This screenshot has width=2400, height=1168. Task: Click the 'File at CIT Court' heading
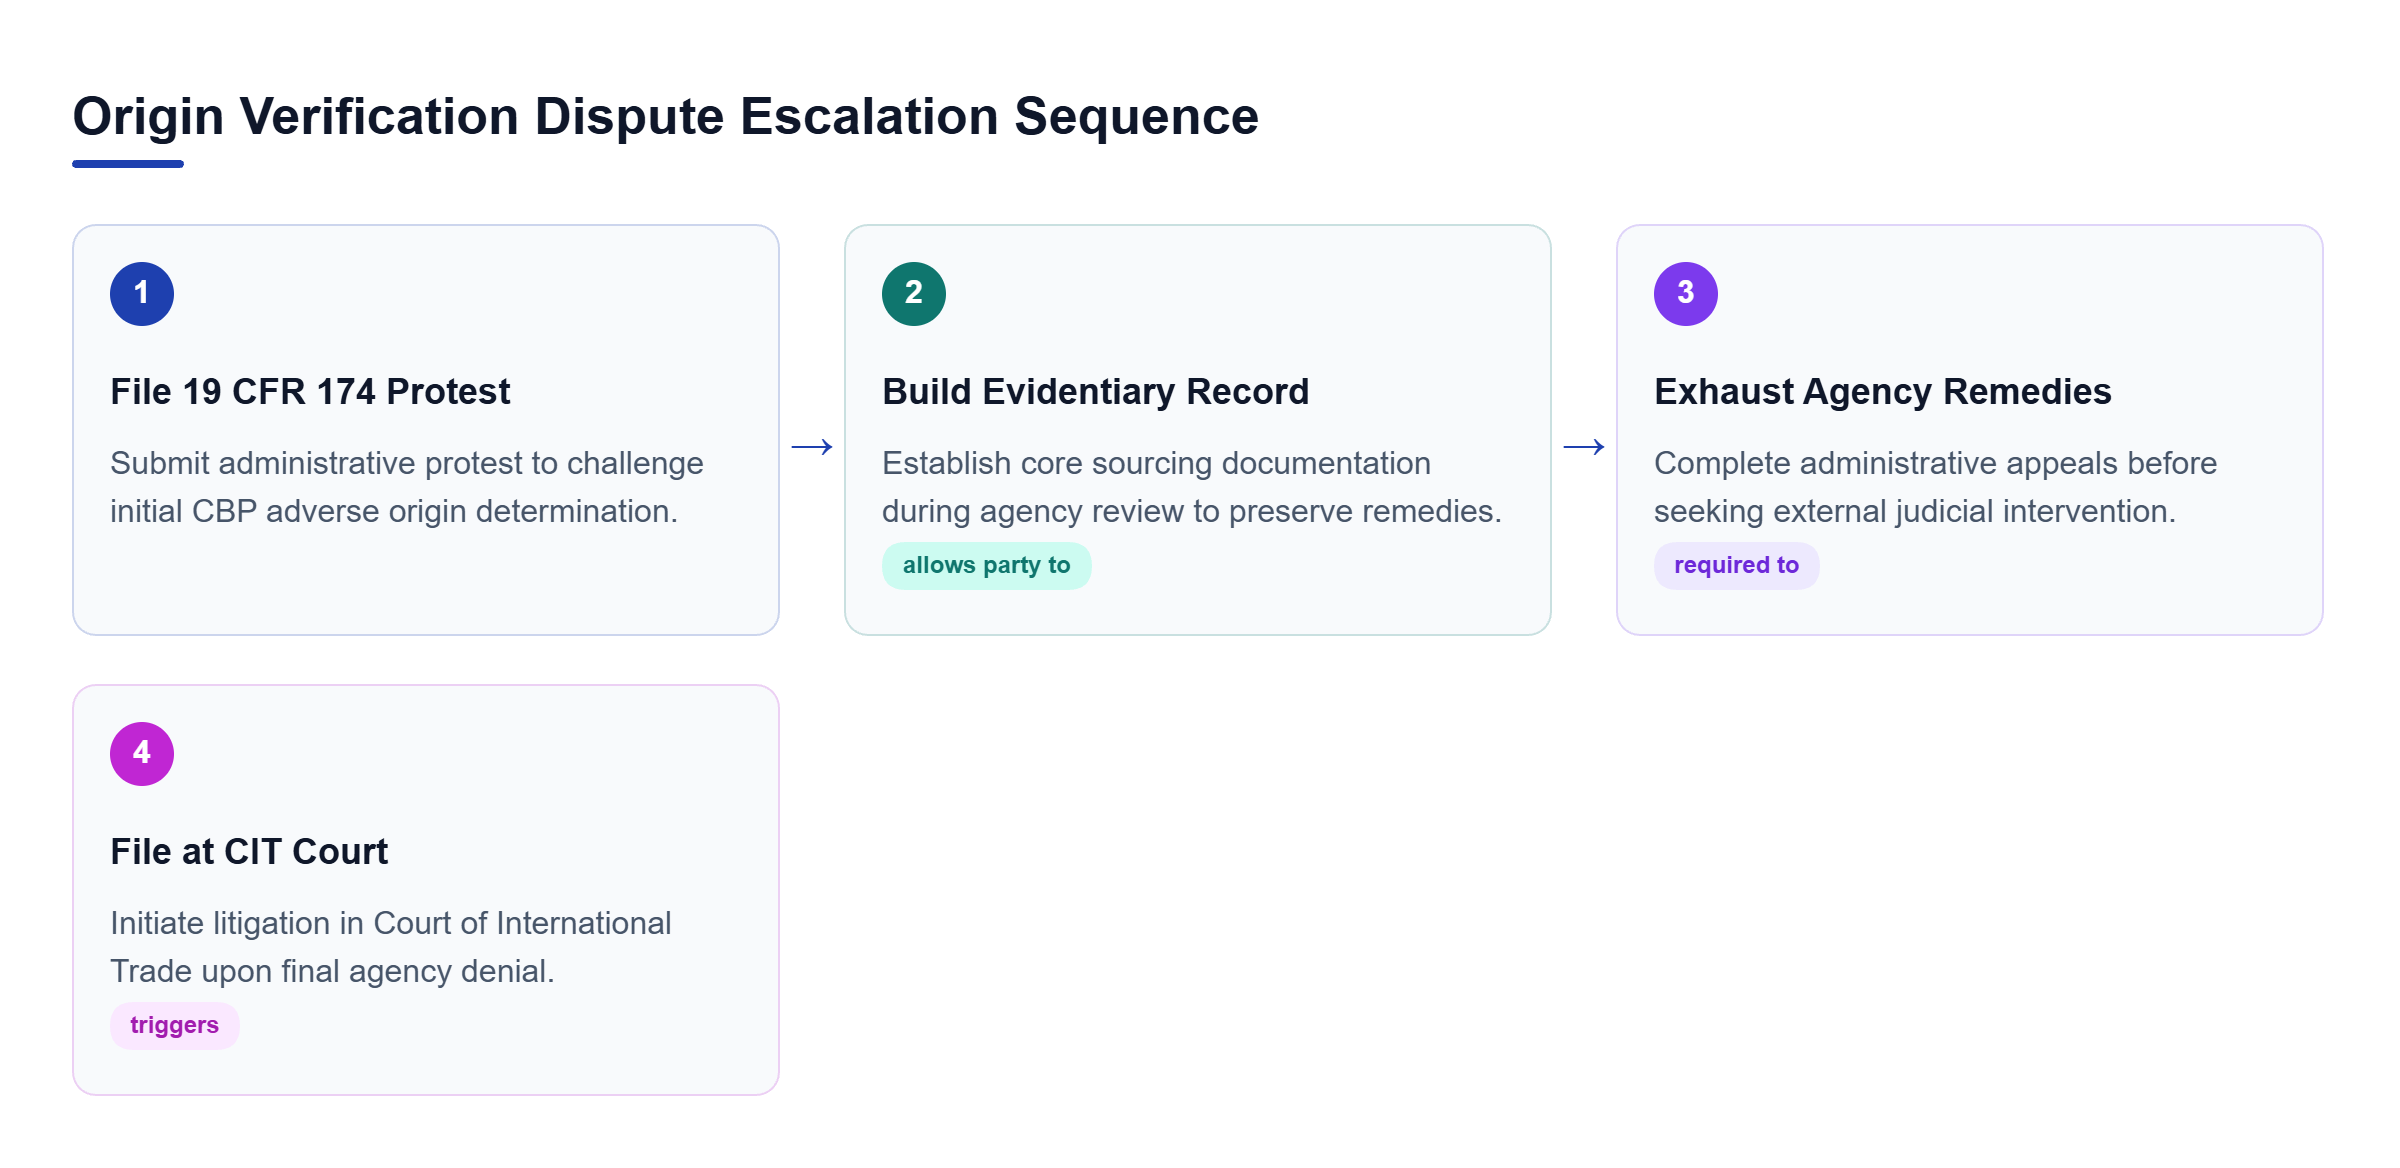[249, 852]
